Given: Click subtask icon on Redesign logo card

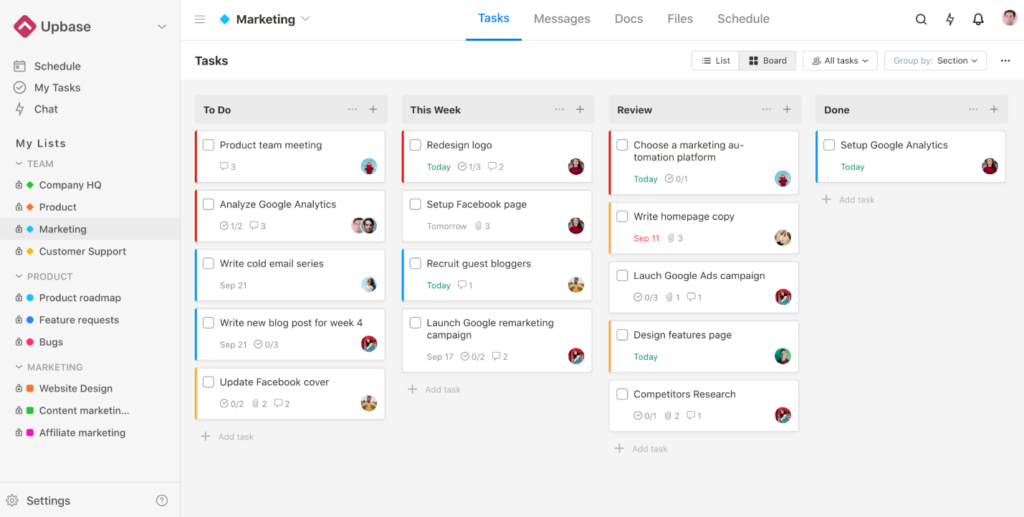Looking at the screenshot, I should coord(462,166).
